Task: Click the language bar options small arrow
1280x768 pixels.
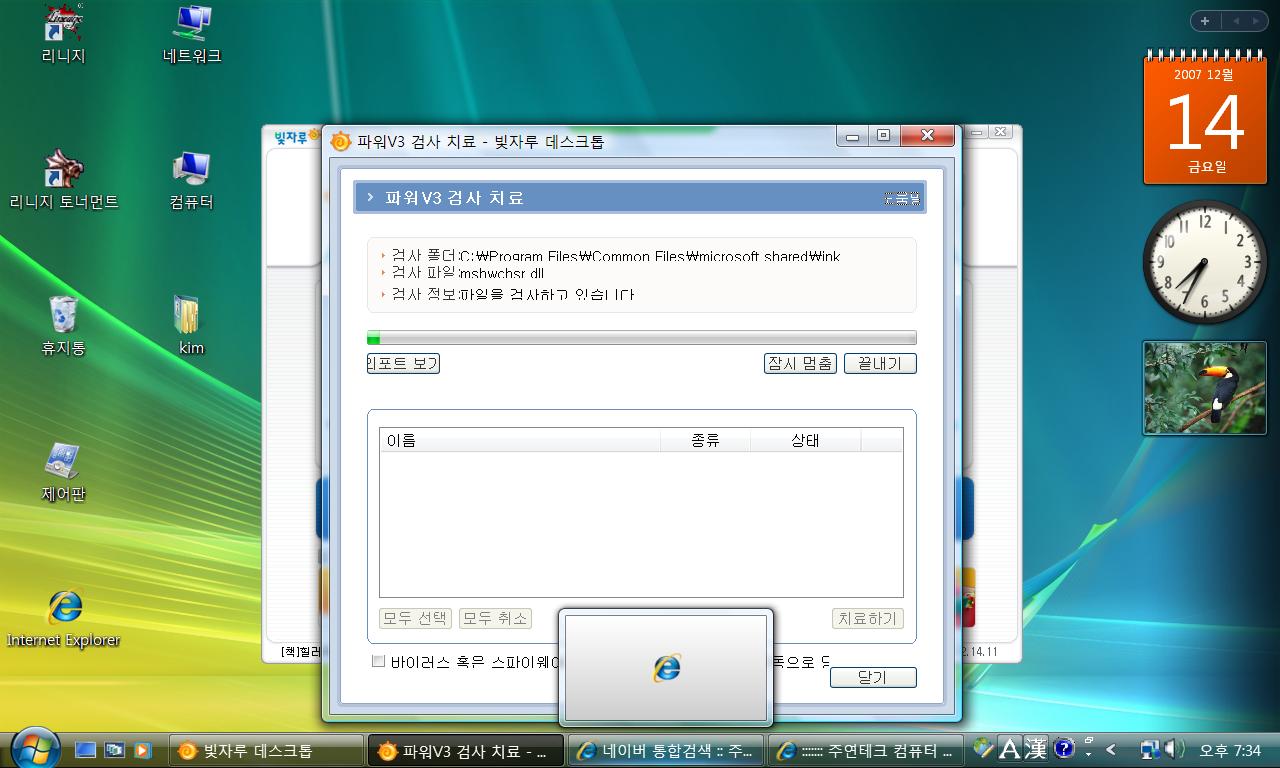Action: point(1089,754)
